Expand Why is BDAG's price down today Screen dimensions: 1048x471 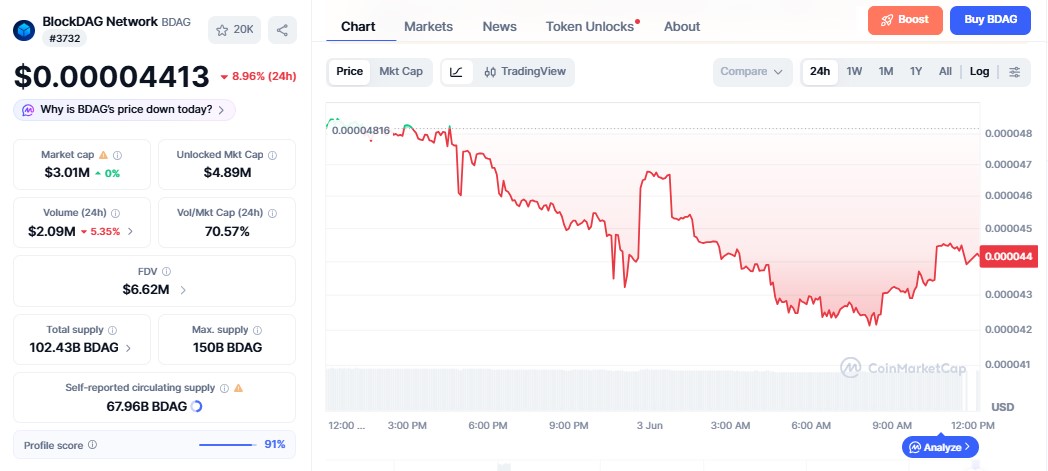click(124, 110)
